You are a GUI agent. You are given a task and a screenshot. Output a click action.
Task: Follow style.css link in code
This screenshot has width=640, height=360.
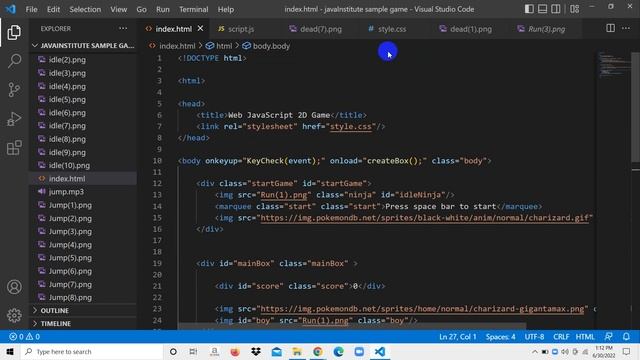tap(351, 127)
